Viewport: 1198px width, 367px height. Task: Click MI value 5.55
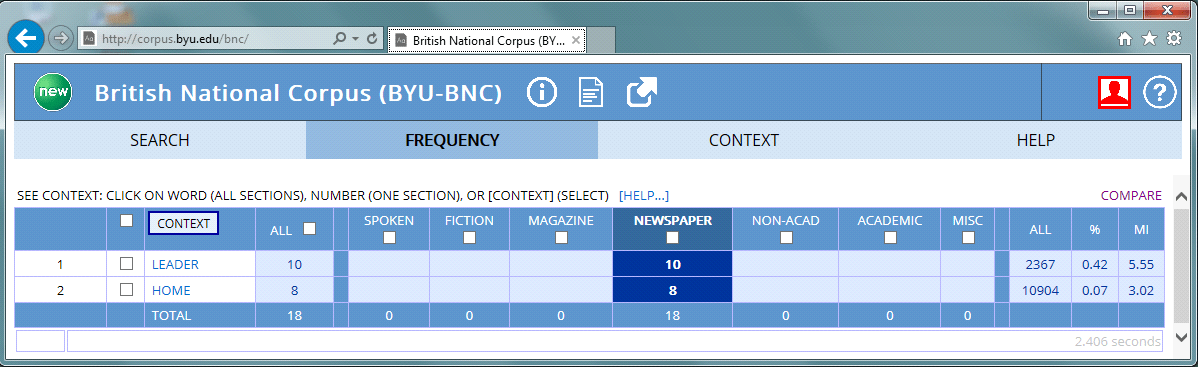pyautogui.click(x=1142, y=265)
